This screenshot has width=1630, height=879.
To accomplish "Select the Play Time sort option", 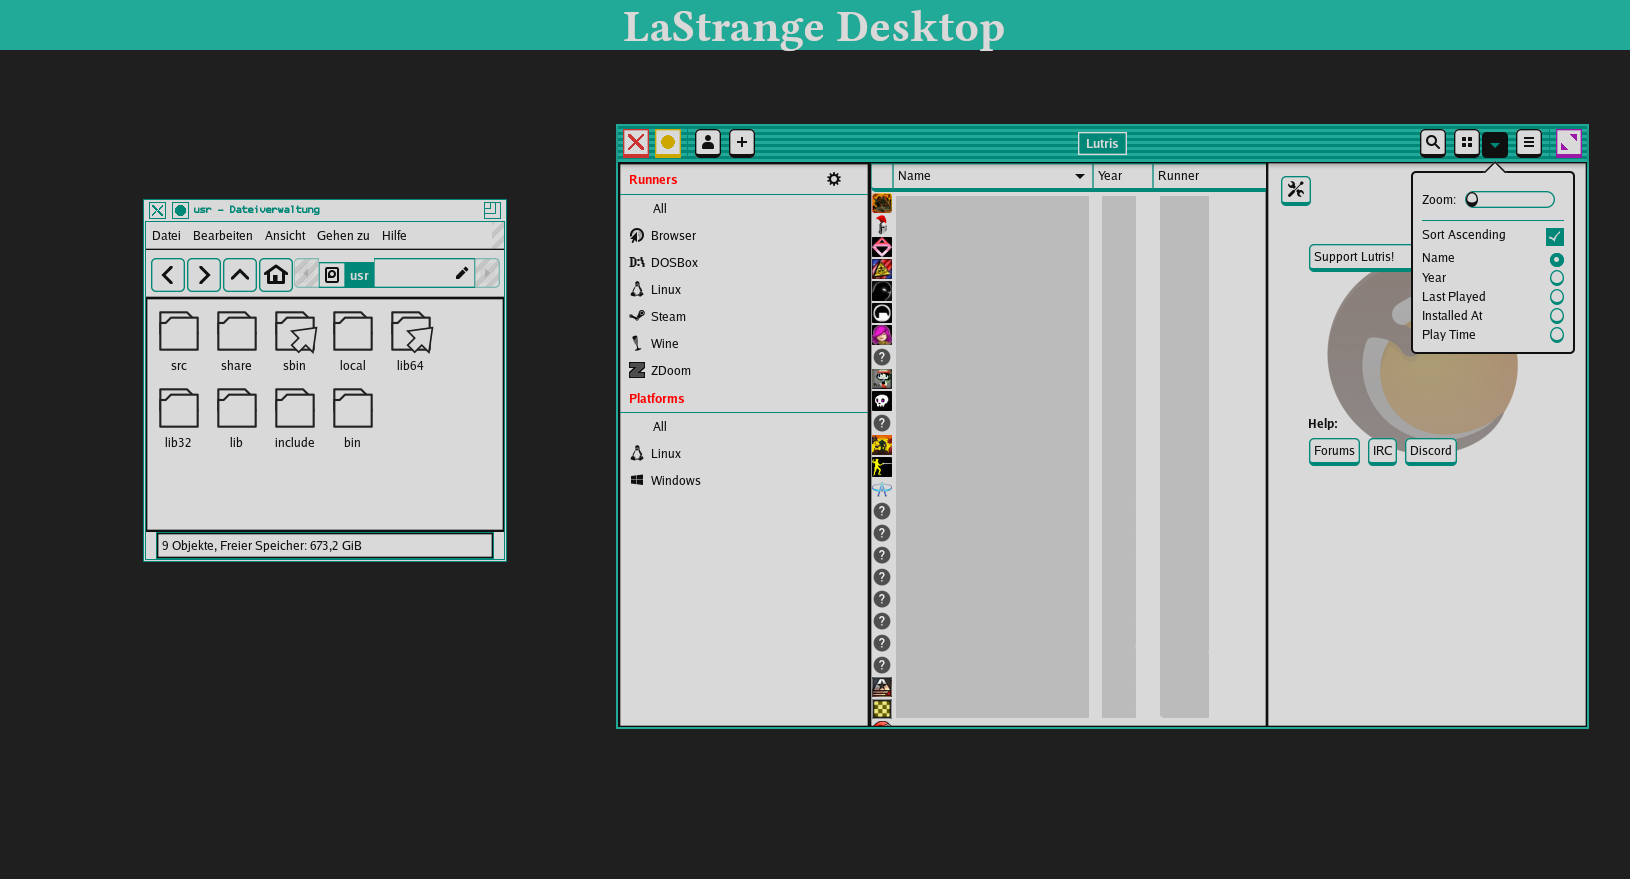I will click(1557, 335).
